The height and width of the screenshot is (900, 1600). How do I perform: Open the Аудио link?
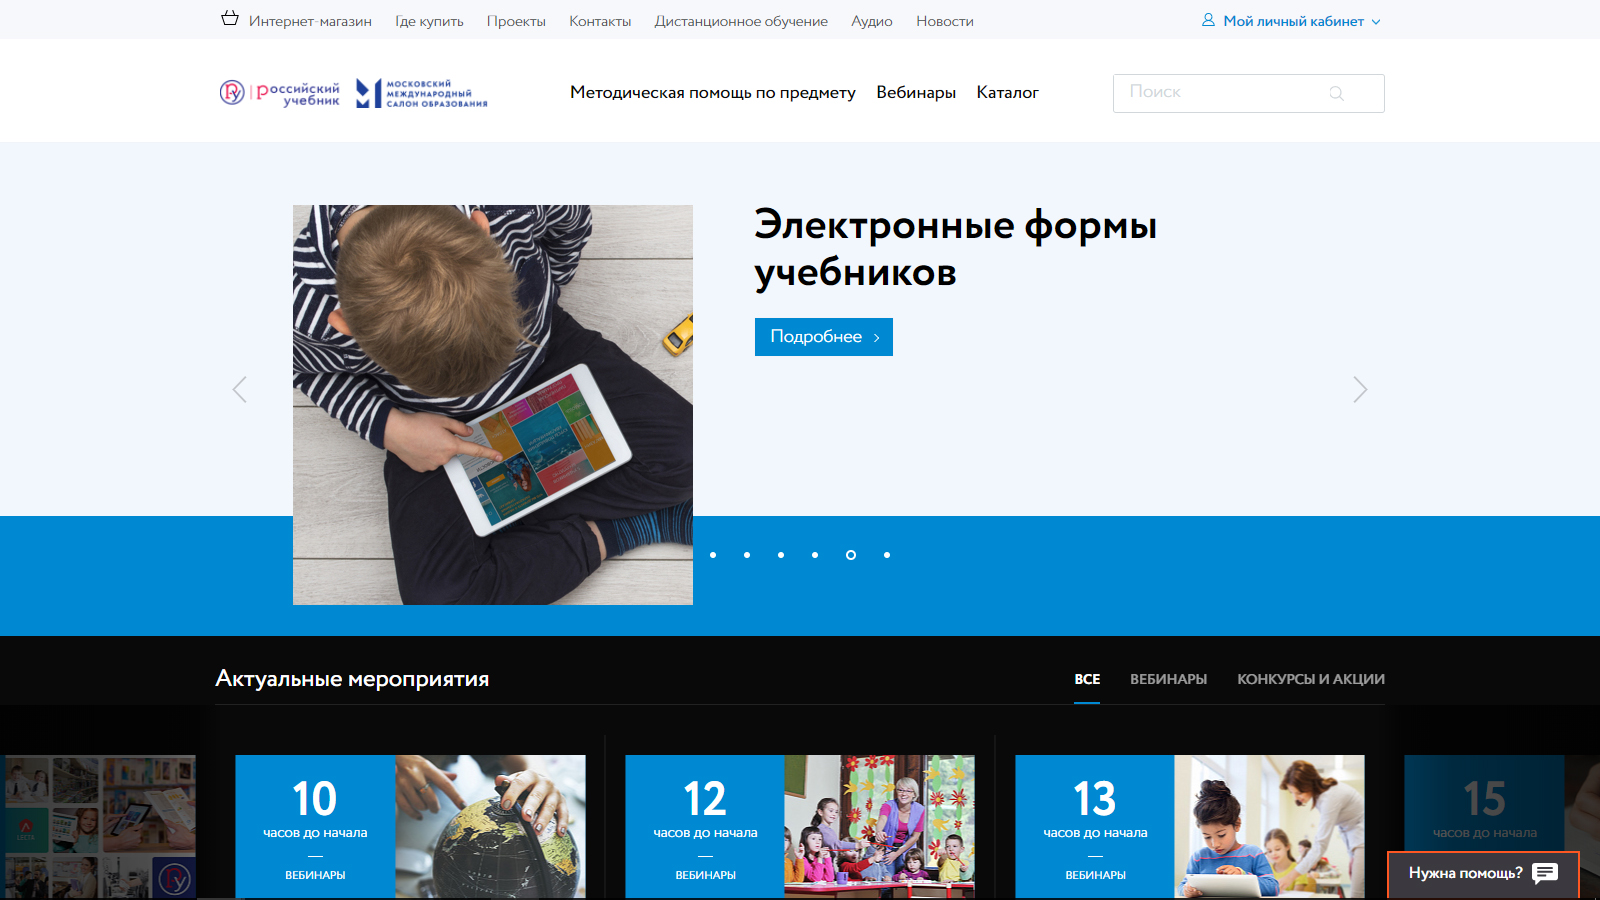[872, 21]
